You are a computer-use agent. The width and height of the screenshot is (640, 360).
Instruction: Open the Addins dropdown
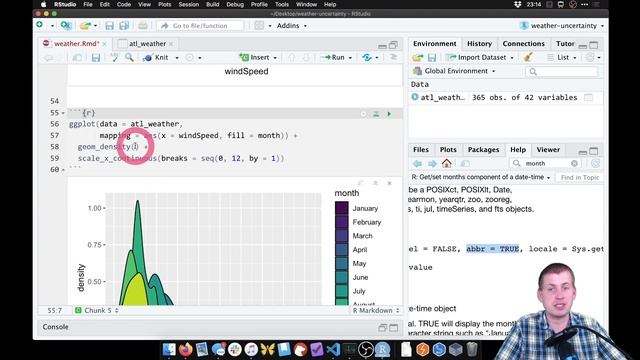pyautogui.click(x=291, y=26)
